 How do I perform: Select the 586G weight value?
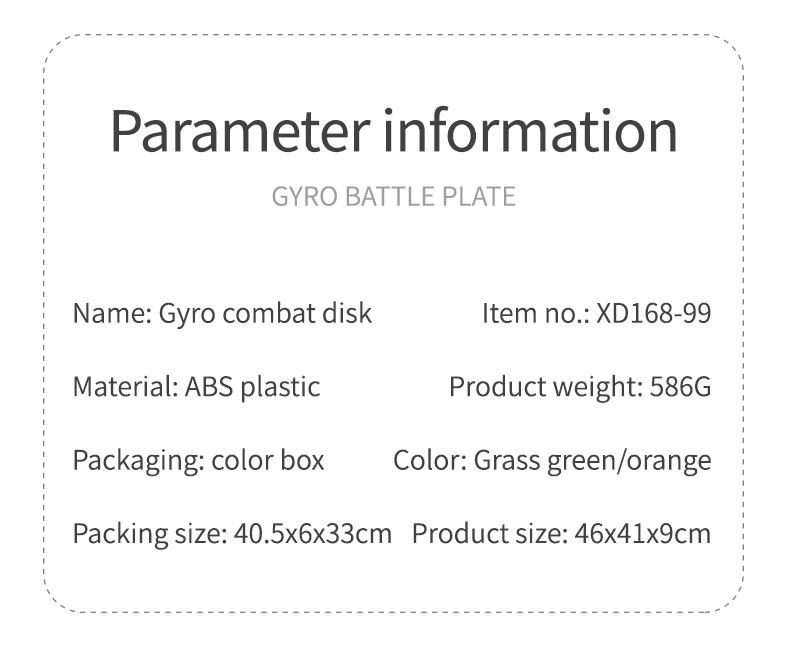point(680,386)
